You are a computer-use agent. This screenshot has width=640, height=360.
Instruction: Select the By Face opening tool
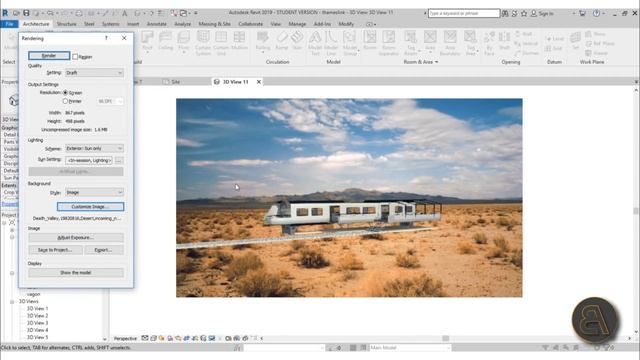click(x=489, y=43)
